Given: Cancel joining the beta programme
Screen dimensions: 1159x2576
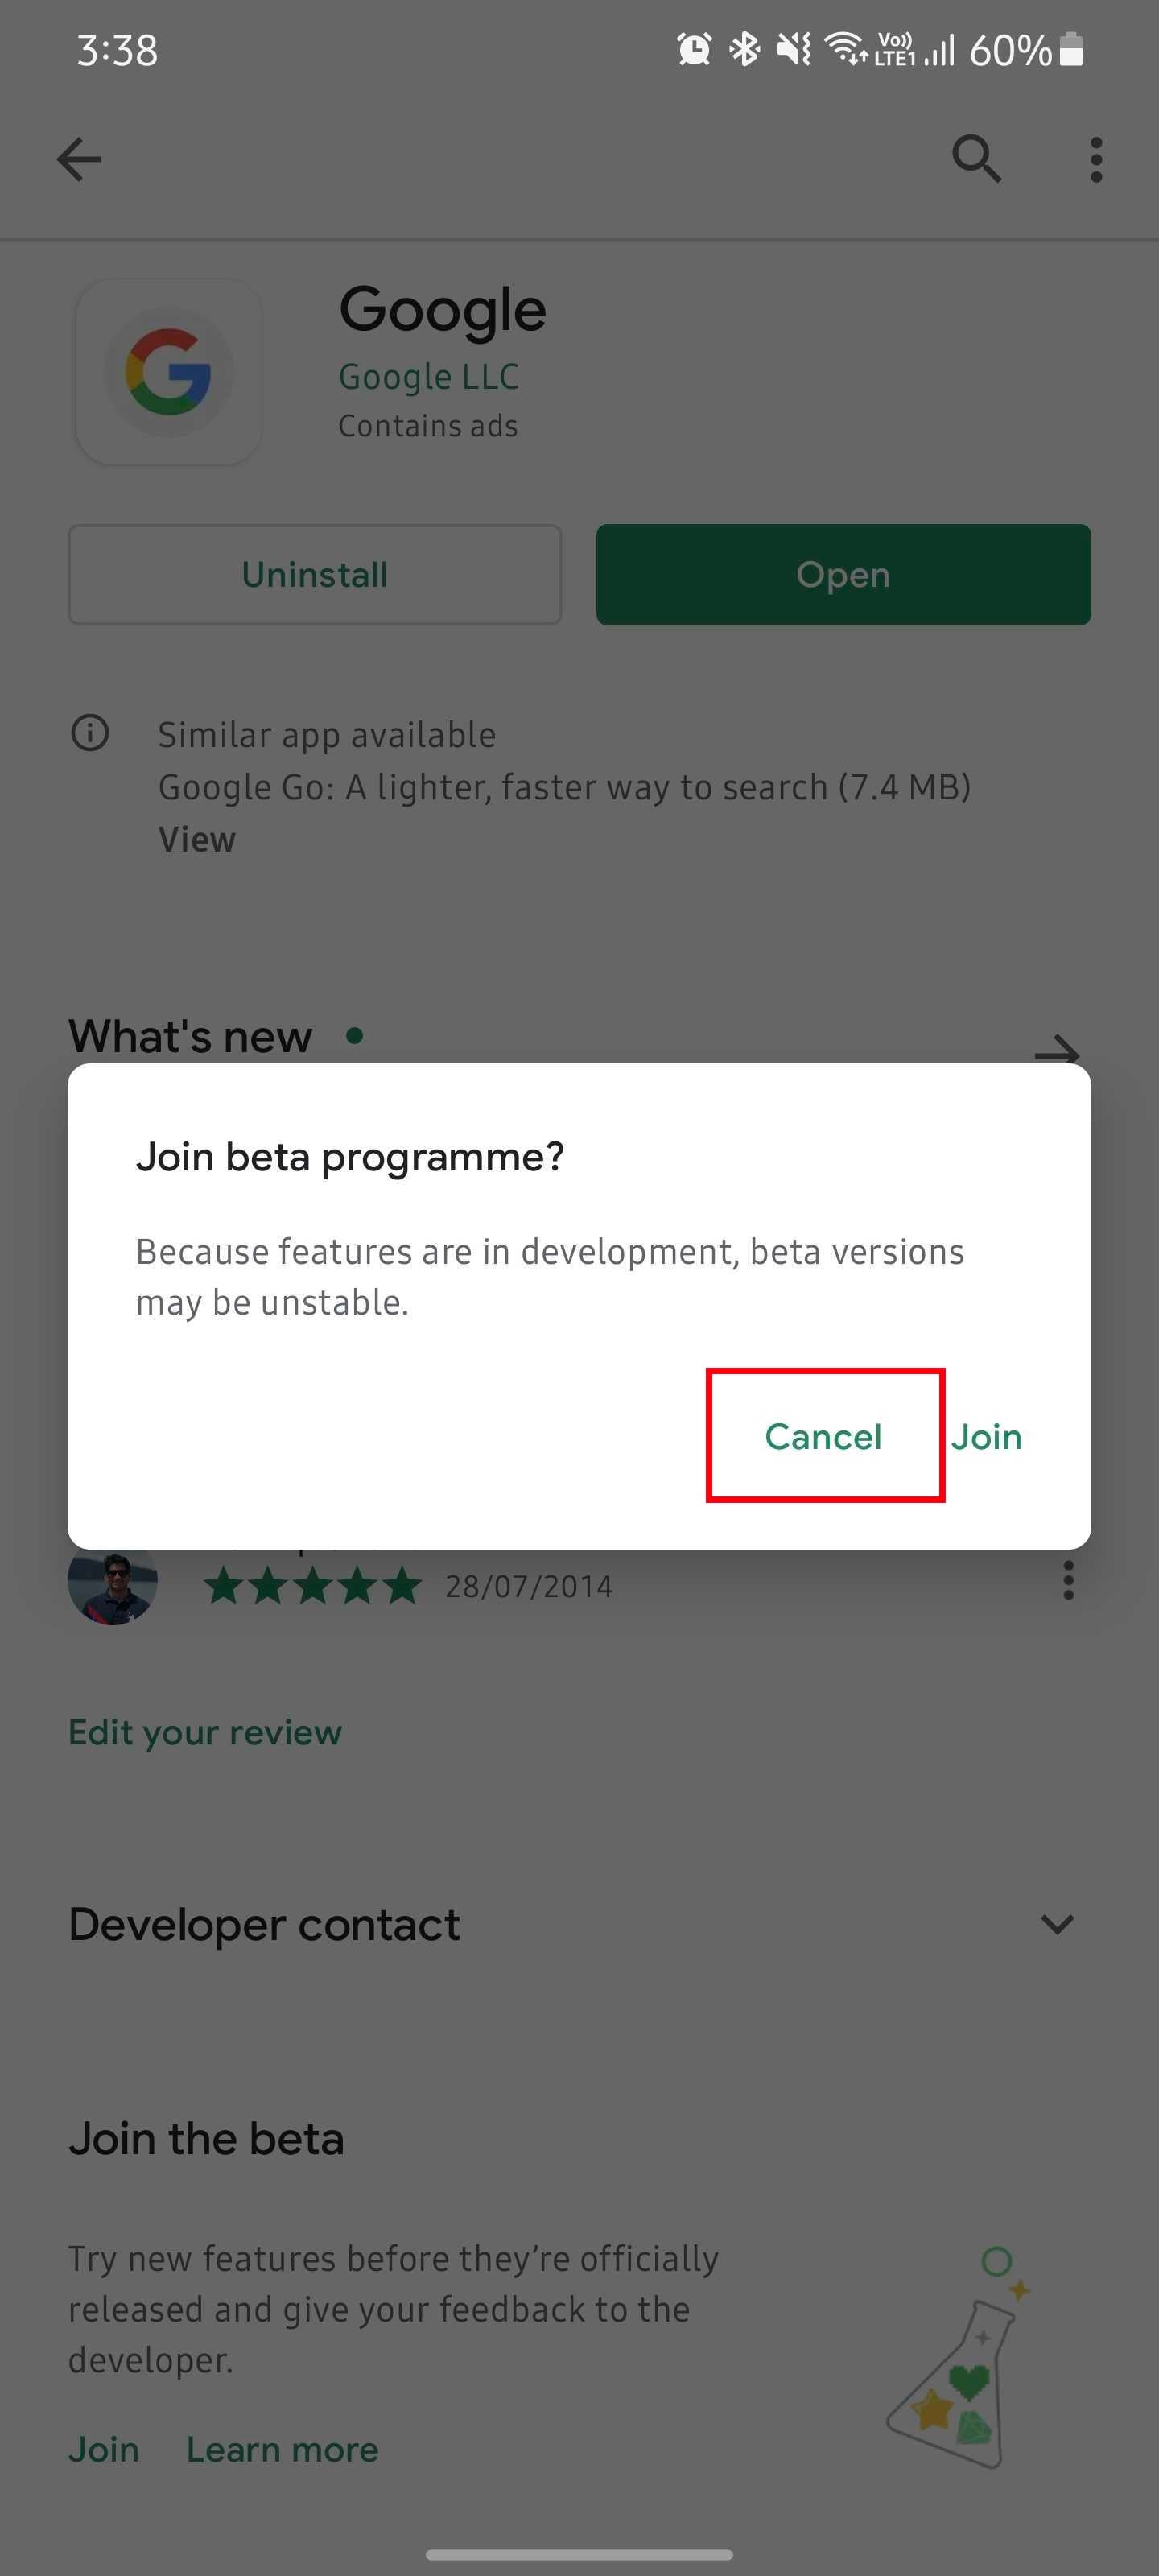Looking at the screenshot, I should (824, 1436).
